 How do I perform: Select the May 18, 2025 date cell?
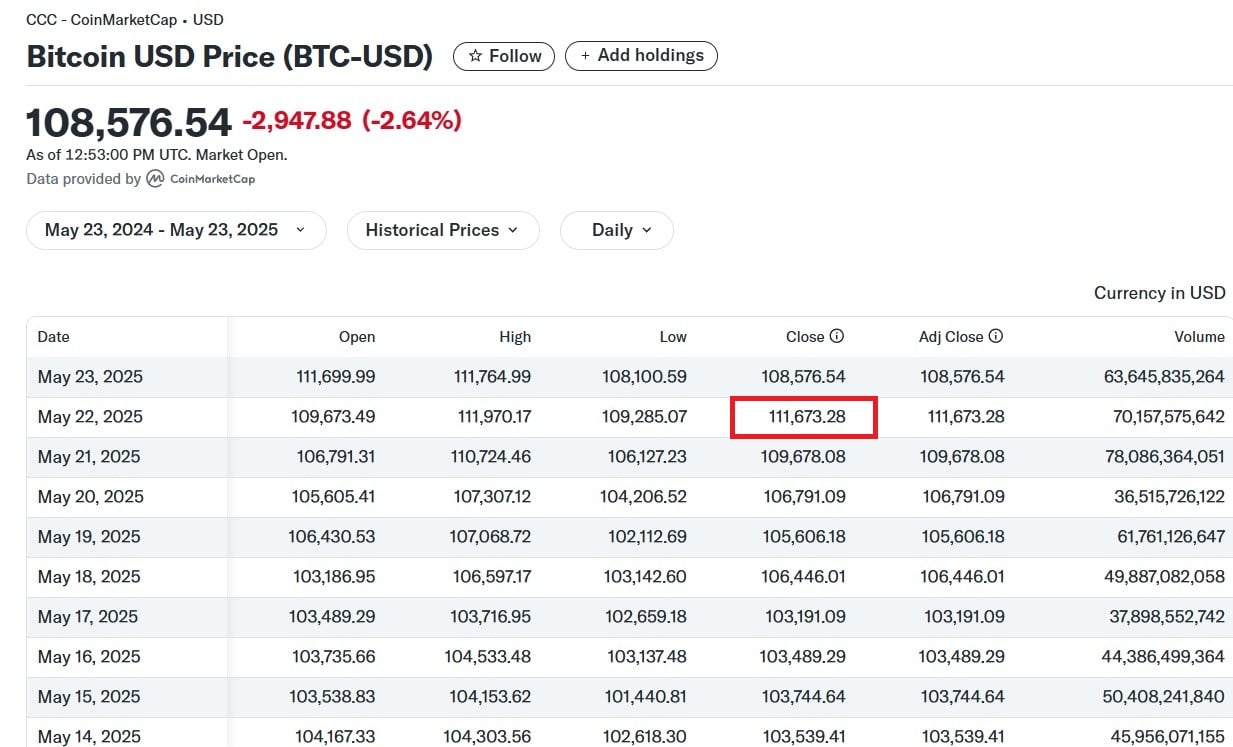(x=90, y=577)
